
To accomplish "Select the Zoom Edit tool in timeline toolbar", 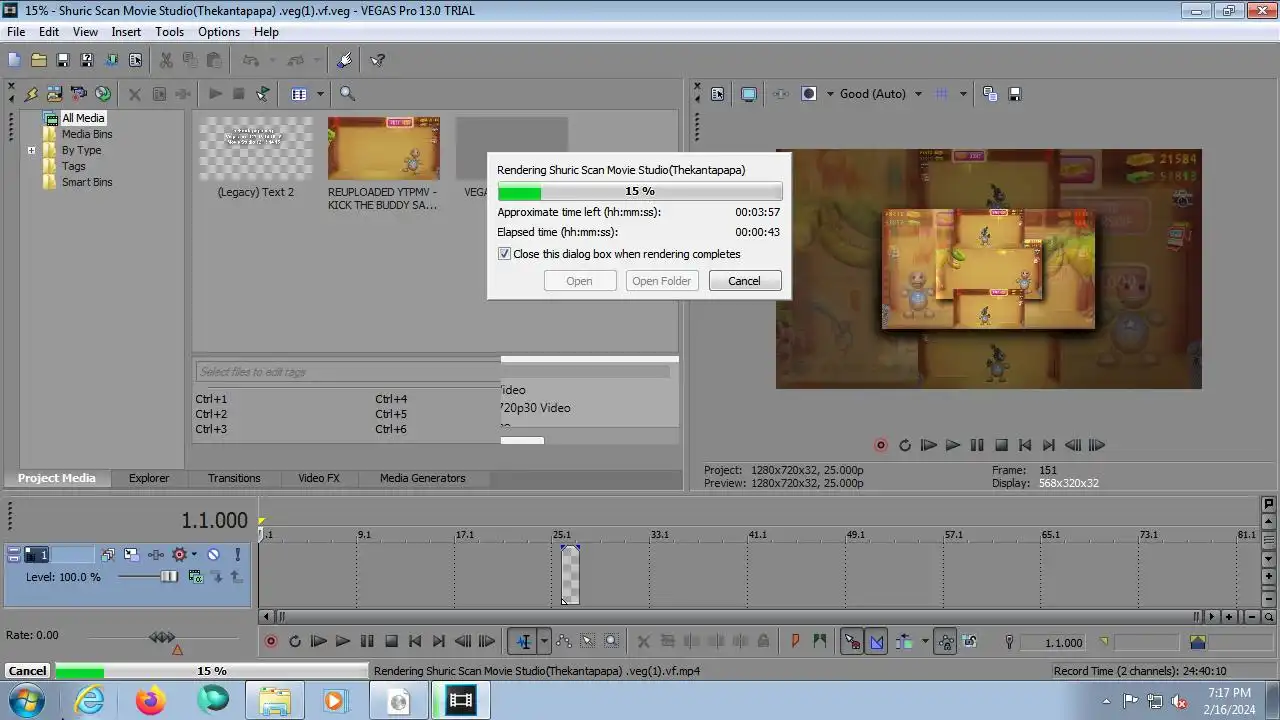I will pyautogui.click(x=612, y=642).
